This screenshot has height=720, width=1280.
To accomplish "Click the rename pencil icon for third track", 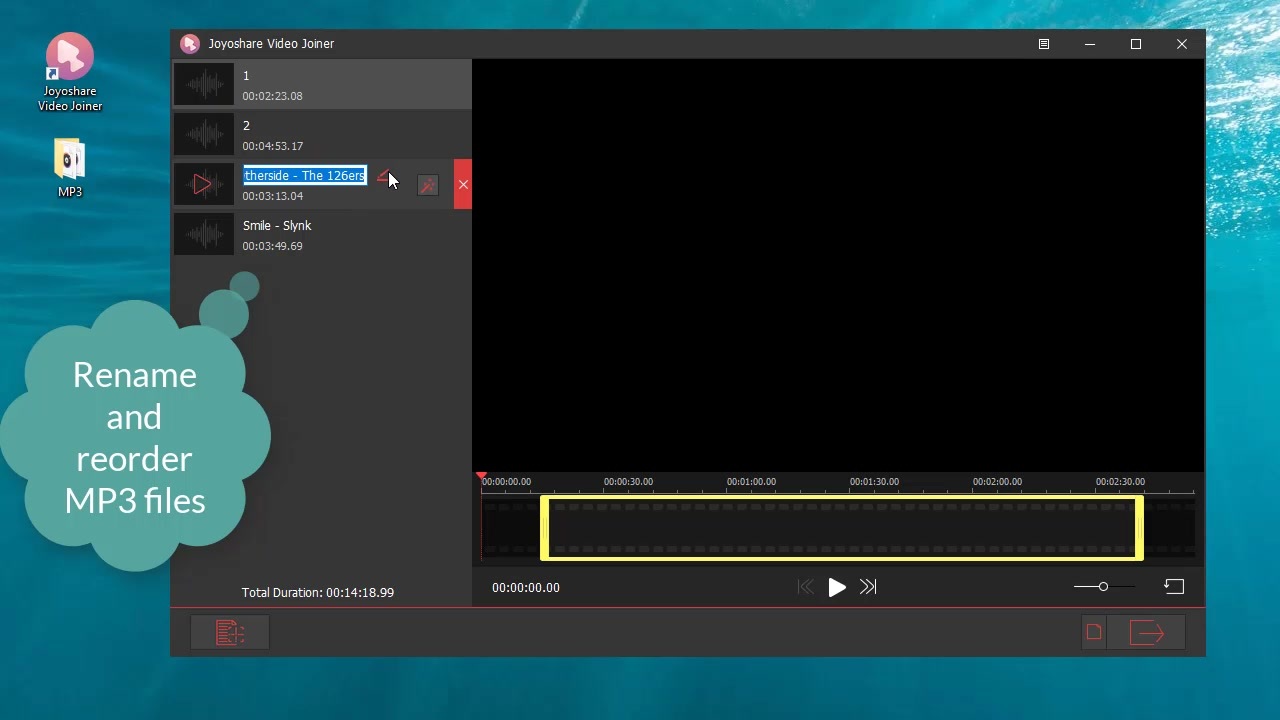I will (383, 178).
